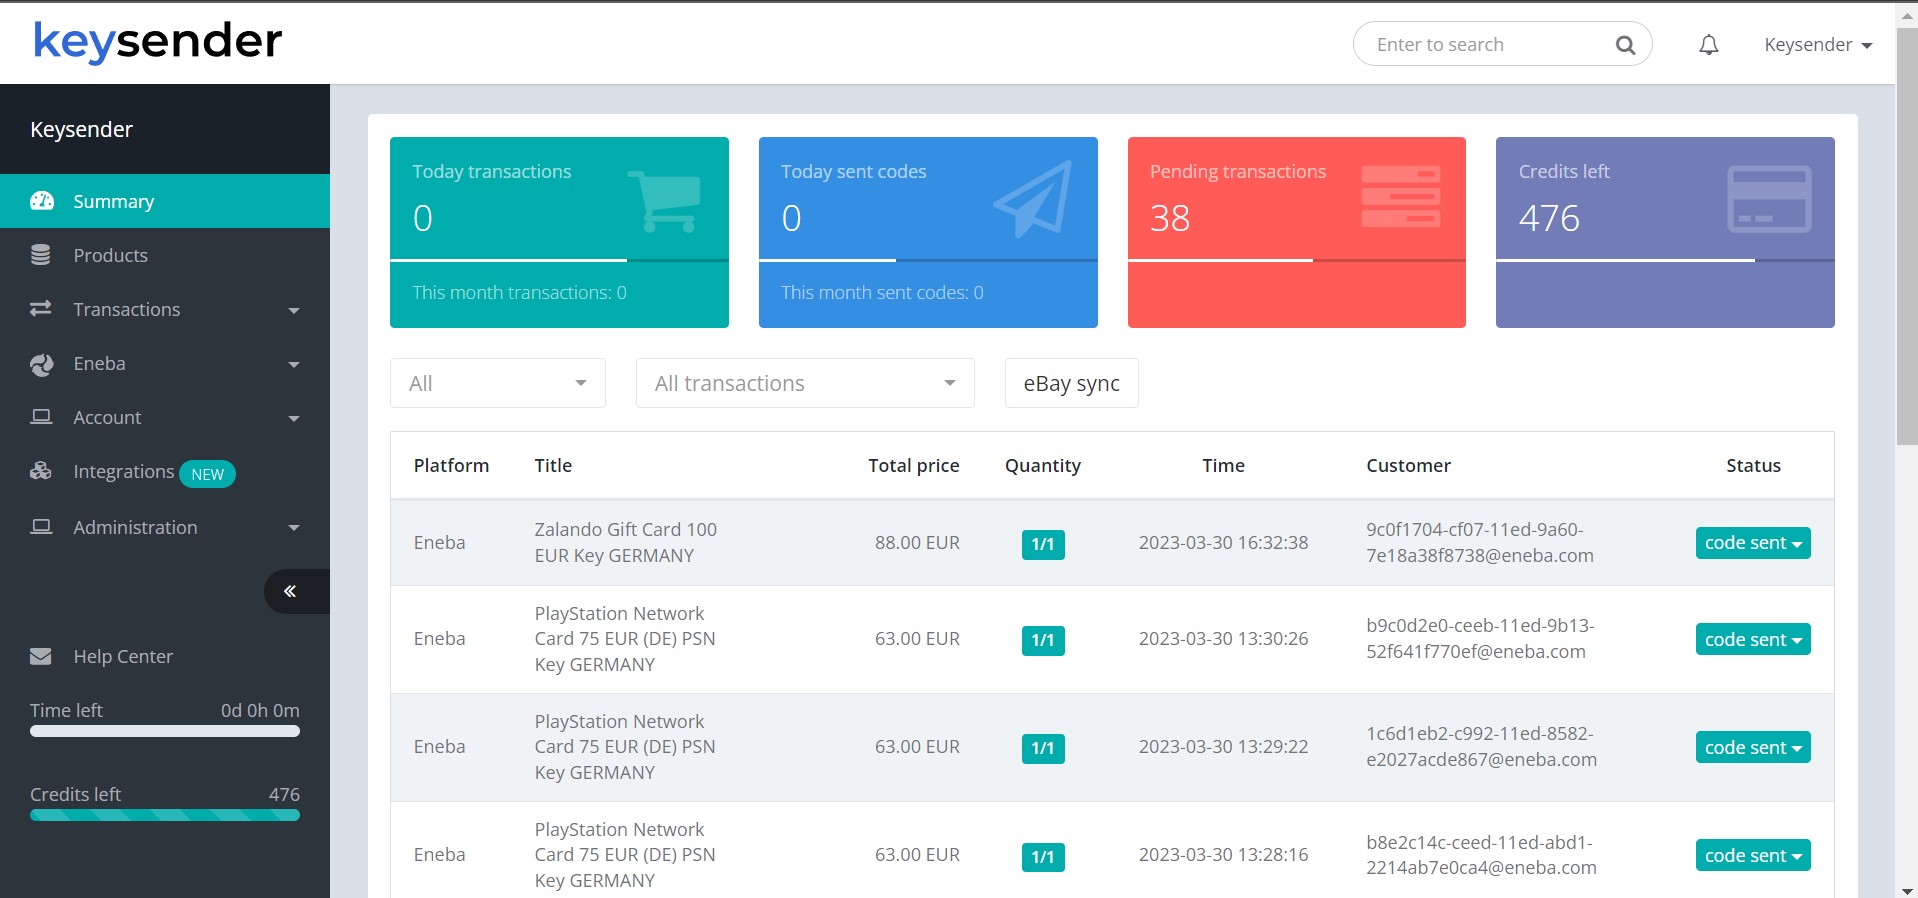Click 1/1 quantity badge for 13:28:16 row
The width and height of the screenshot is (1918, 898).
[x=1043, y=856]
